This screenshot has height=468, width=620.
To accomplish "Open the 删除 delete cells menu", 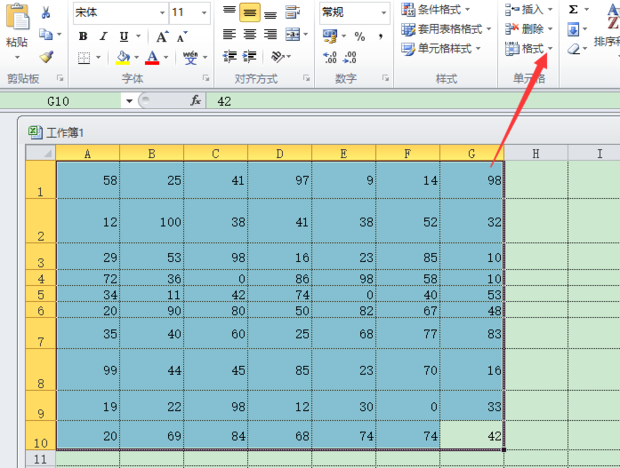I will click(529, 29).
